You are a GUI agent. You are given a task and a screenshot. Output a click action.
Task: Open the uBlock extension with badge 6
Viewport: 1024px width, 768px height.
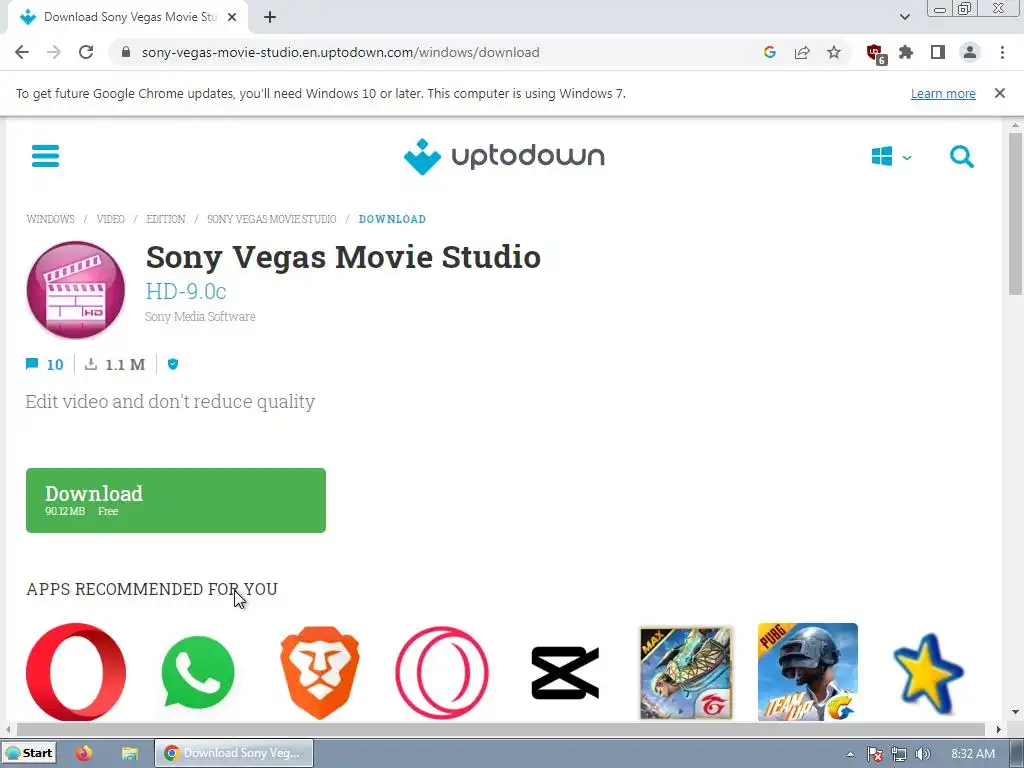pos(875,54)
